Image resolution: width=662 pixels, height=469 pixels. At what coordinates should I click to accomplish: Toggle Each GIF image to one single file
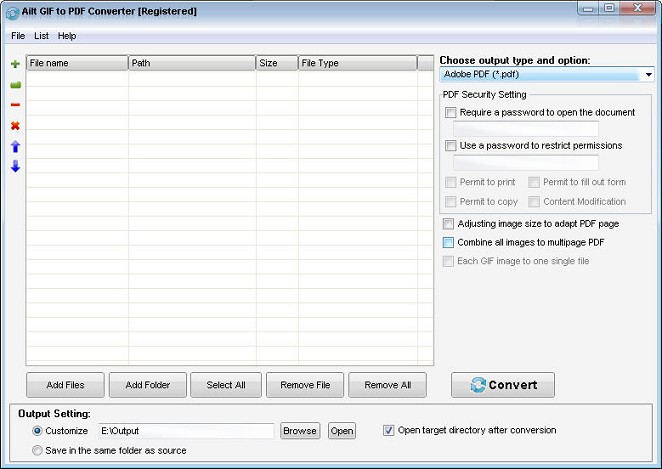[448, 261]
